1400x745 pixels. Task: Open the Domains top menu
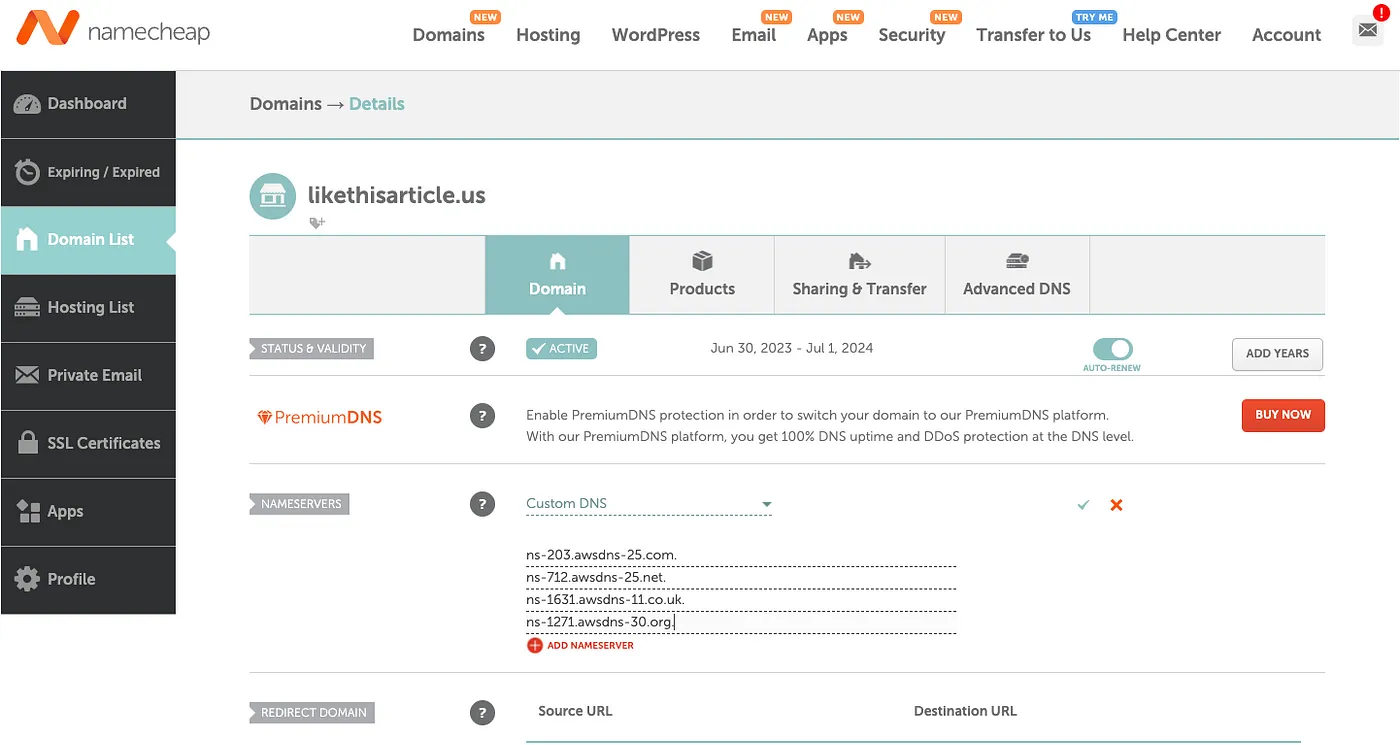click(448, 35)
